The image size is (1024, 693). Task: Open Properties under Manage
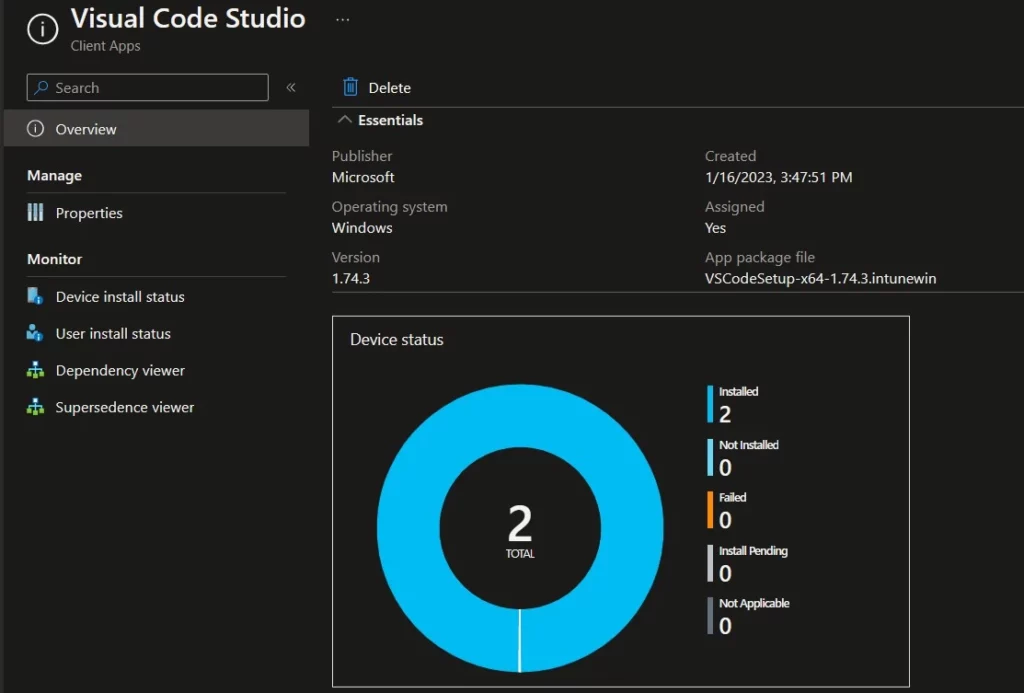click(89, 213)
